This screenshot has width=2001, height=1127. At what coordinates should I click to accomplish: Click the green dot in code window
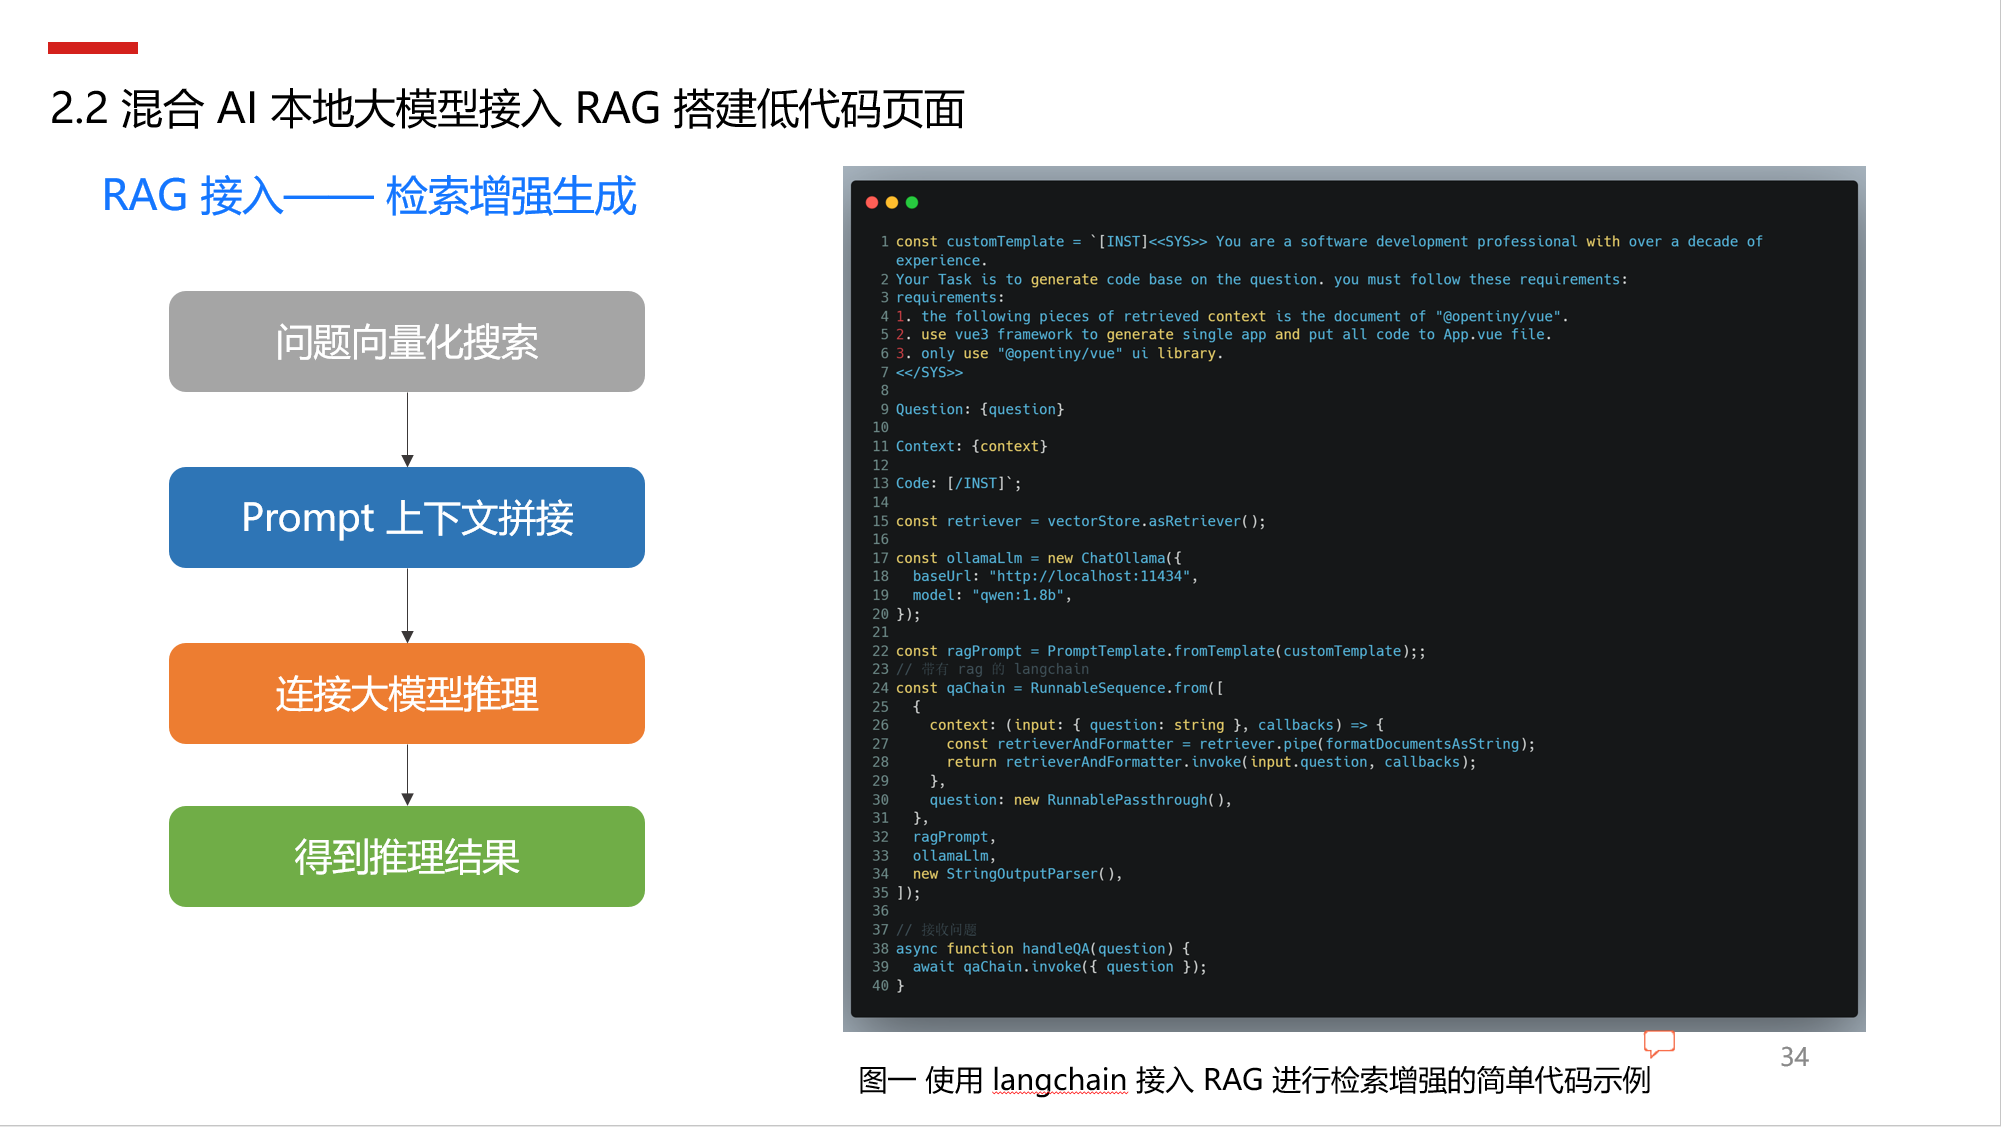(912, 202)
